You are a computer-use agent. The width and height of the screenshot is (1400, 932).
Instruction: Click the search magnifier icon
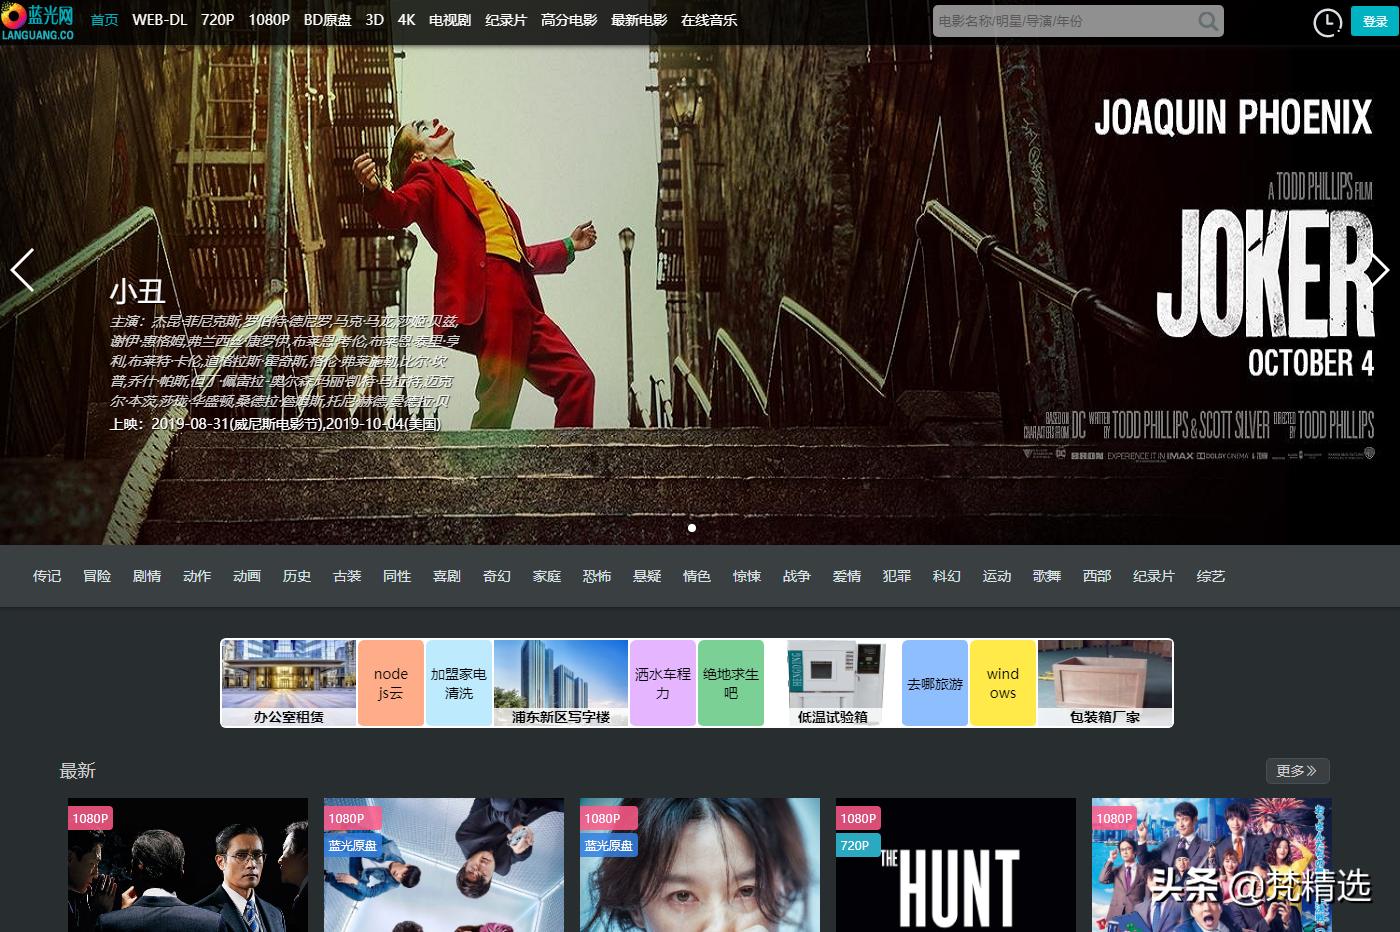tap(1208, 21)
